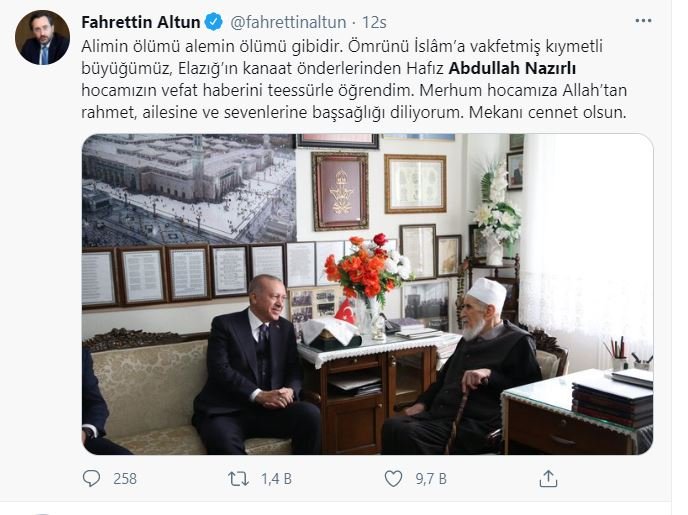
Task: Visit the @fahrettinaltun handle link
Action: (x=288, y=22)
